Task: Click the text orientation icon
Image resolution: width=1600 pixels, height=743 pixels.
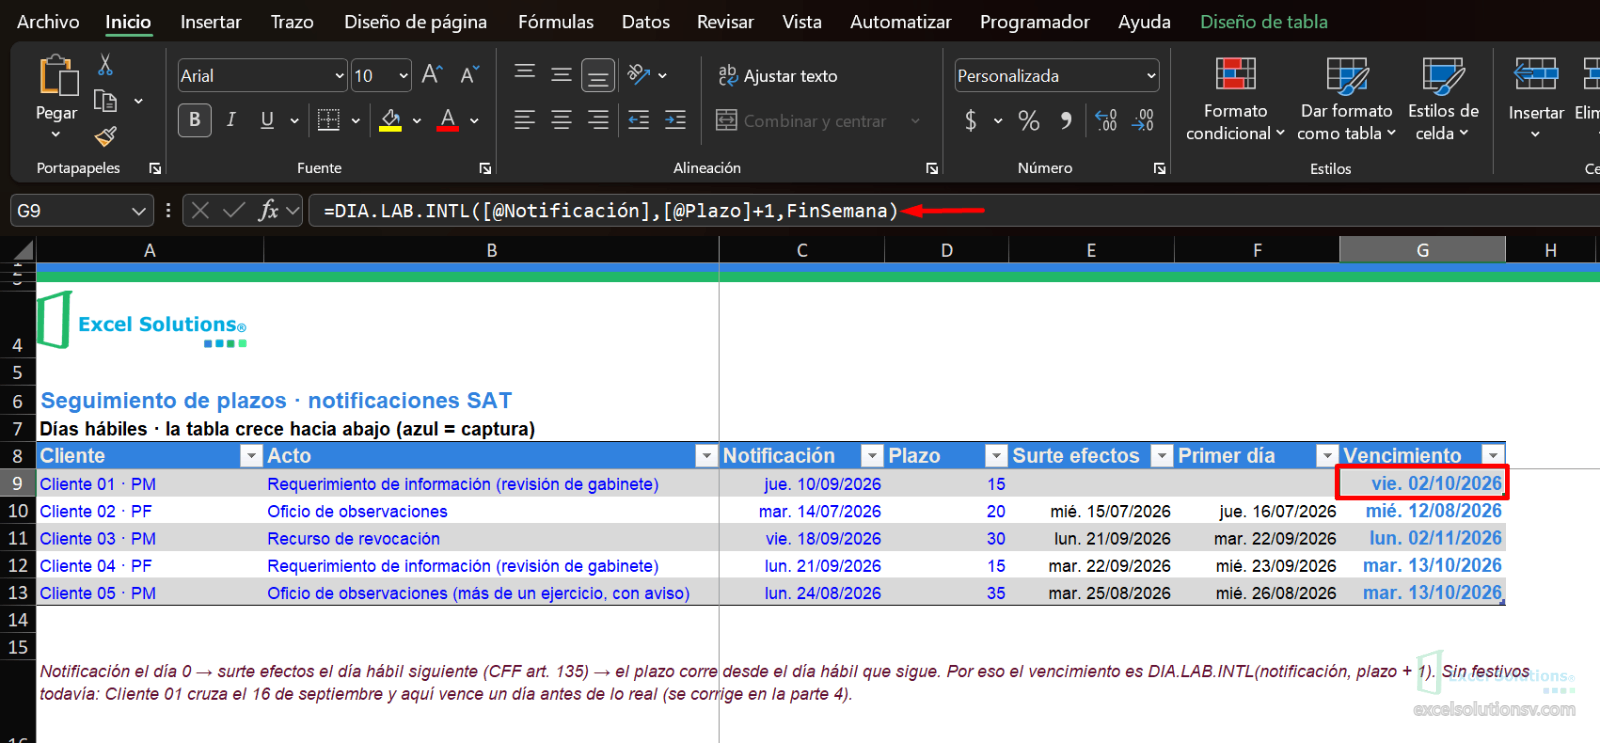Action: [639, 74]
